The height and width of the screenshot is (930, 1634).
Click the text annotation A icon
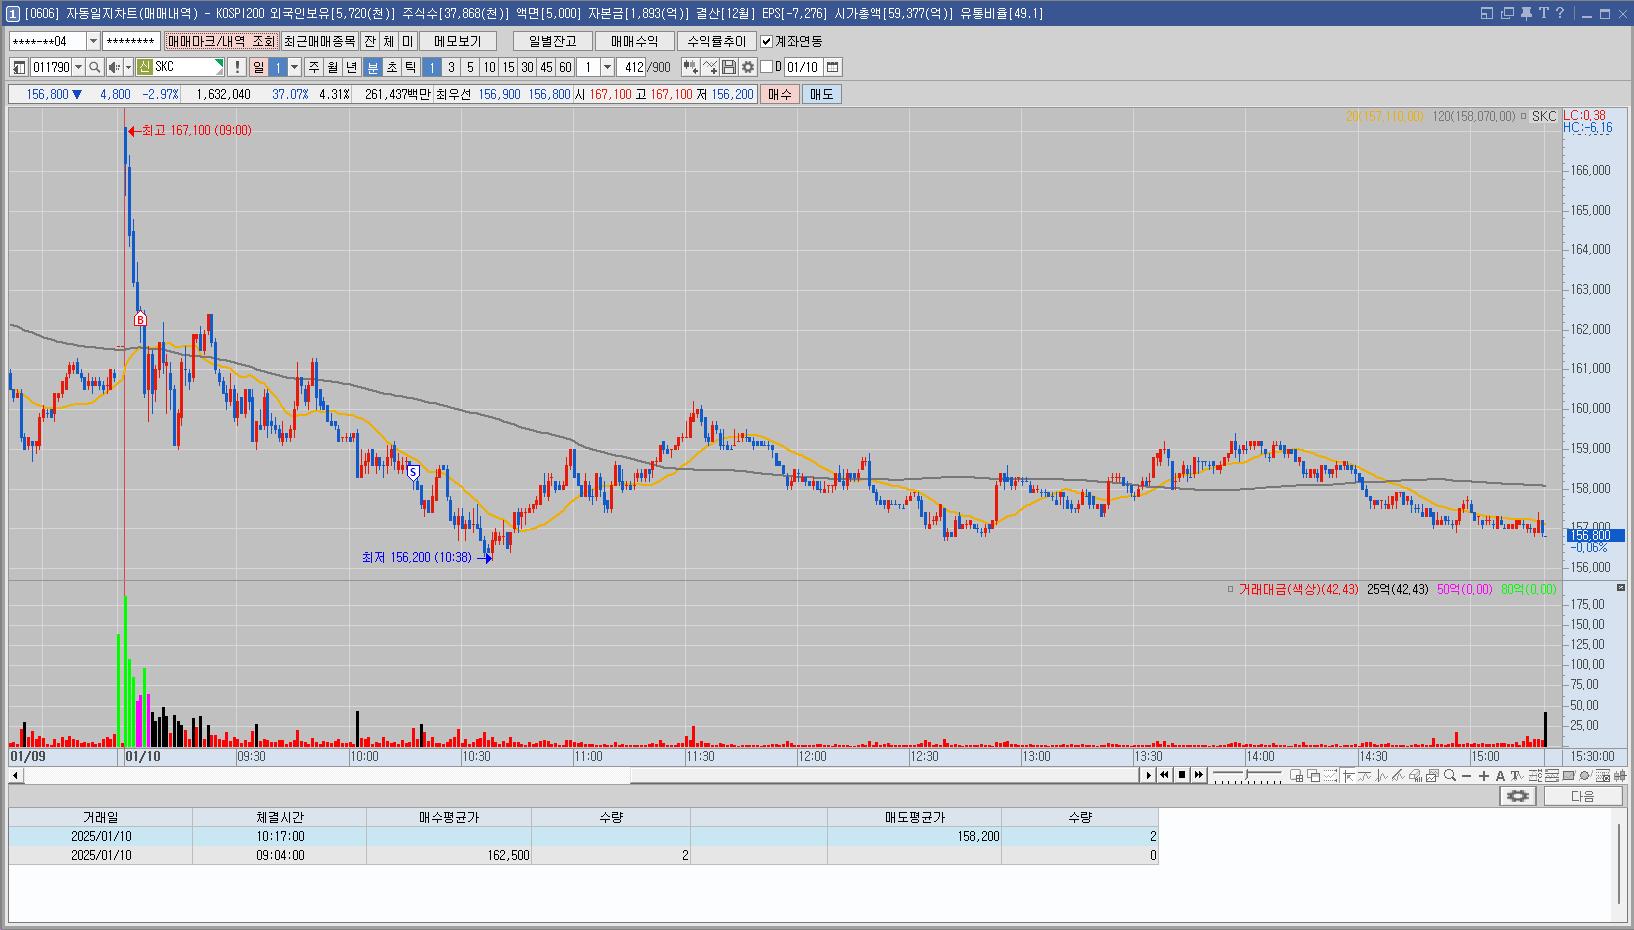(1500, 776)
